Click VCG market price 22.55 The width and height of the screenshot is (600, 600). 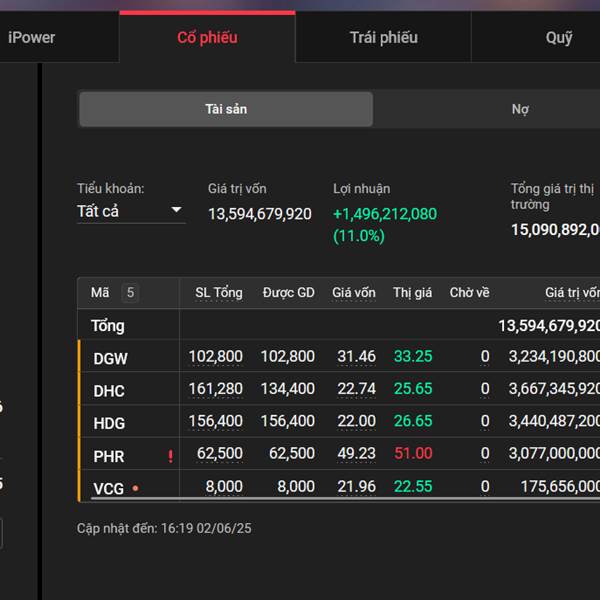(413, 486)
